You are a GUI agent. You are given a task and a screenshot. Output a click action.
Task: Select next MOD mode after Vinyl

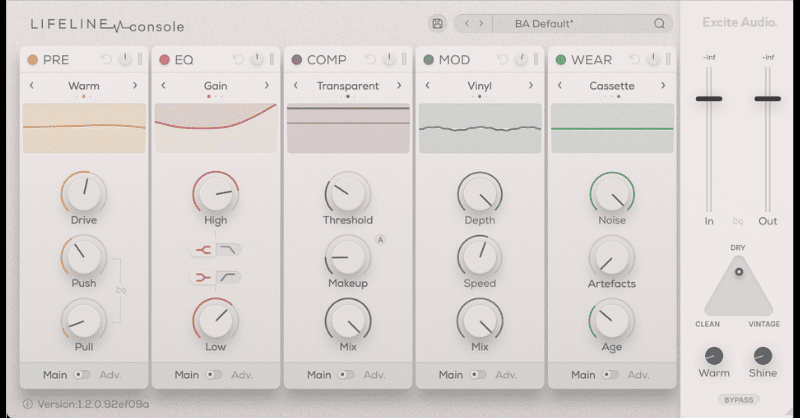click(531, 85)
